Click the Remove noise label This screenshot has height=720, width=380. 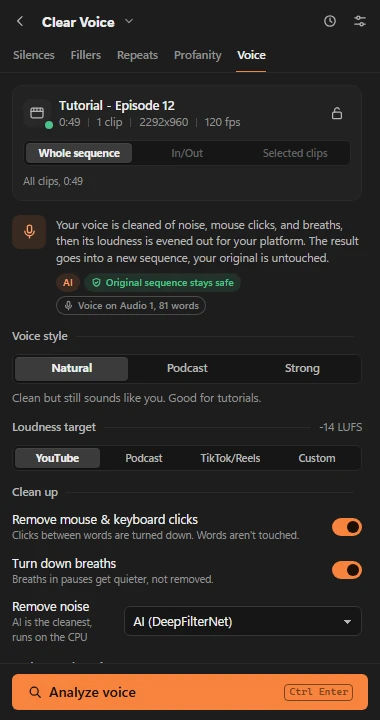click(x=50, y=607)
